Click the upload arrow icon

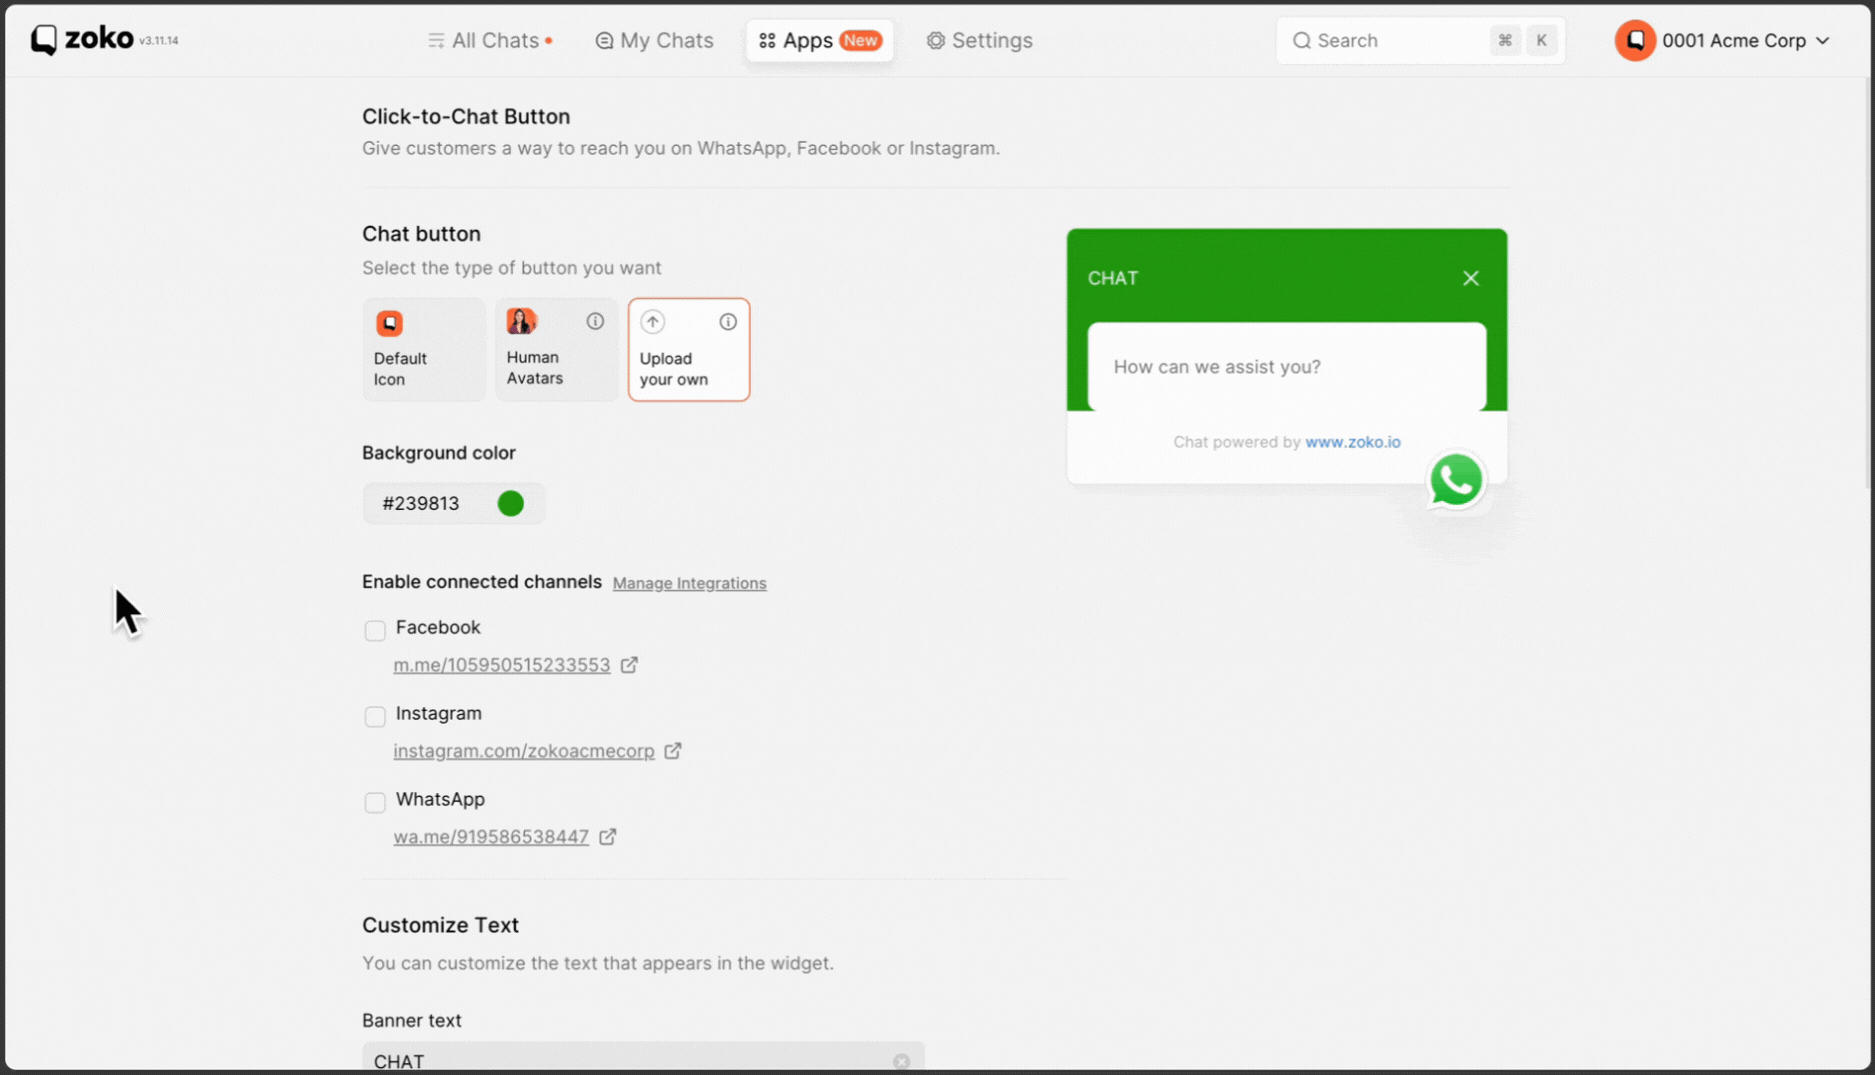(652, 322)
